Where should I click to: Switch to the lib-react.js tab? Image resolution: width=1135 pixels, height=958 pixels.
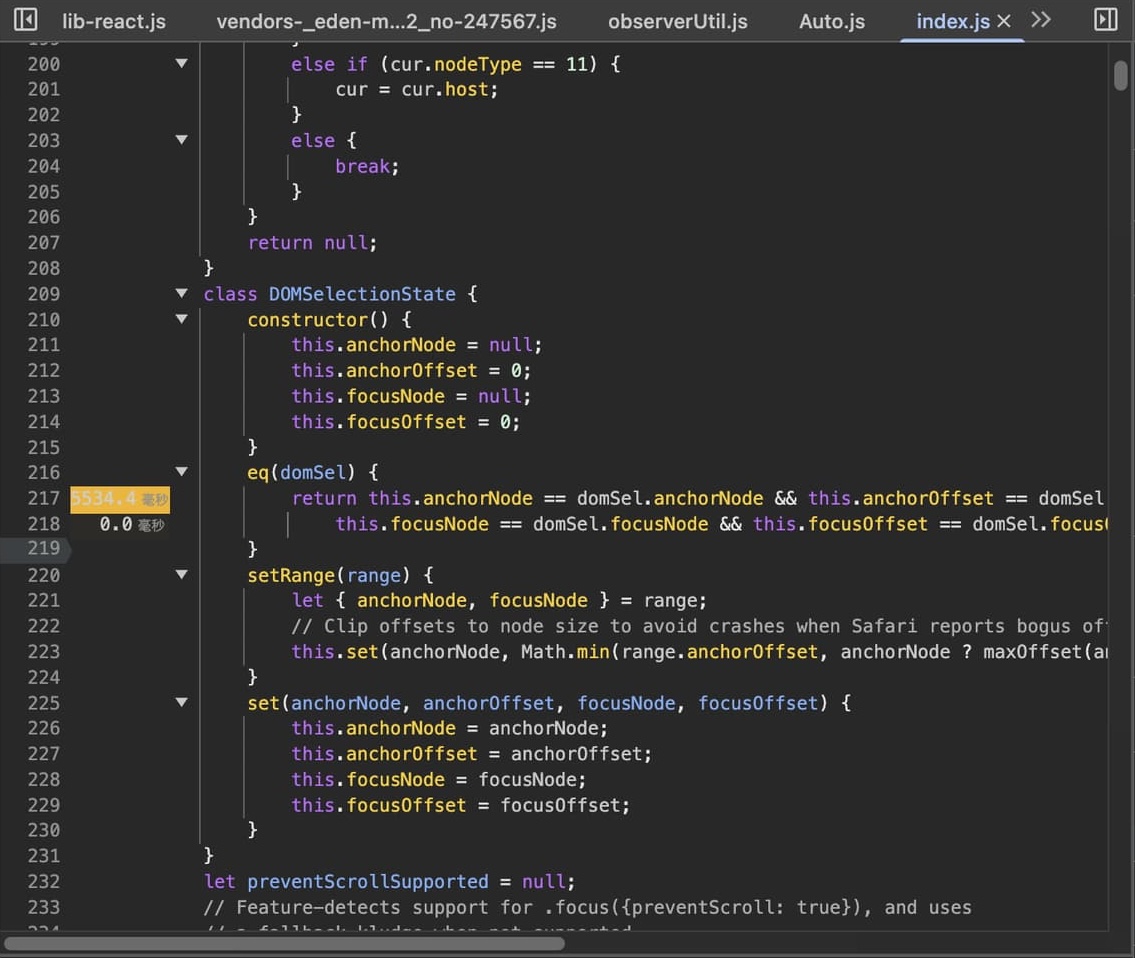[113, 21]
